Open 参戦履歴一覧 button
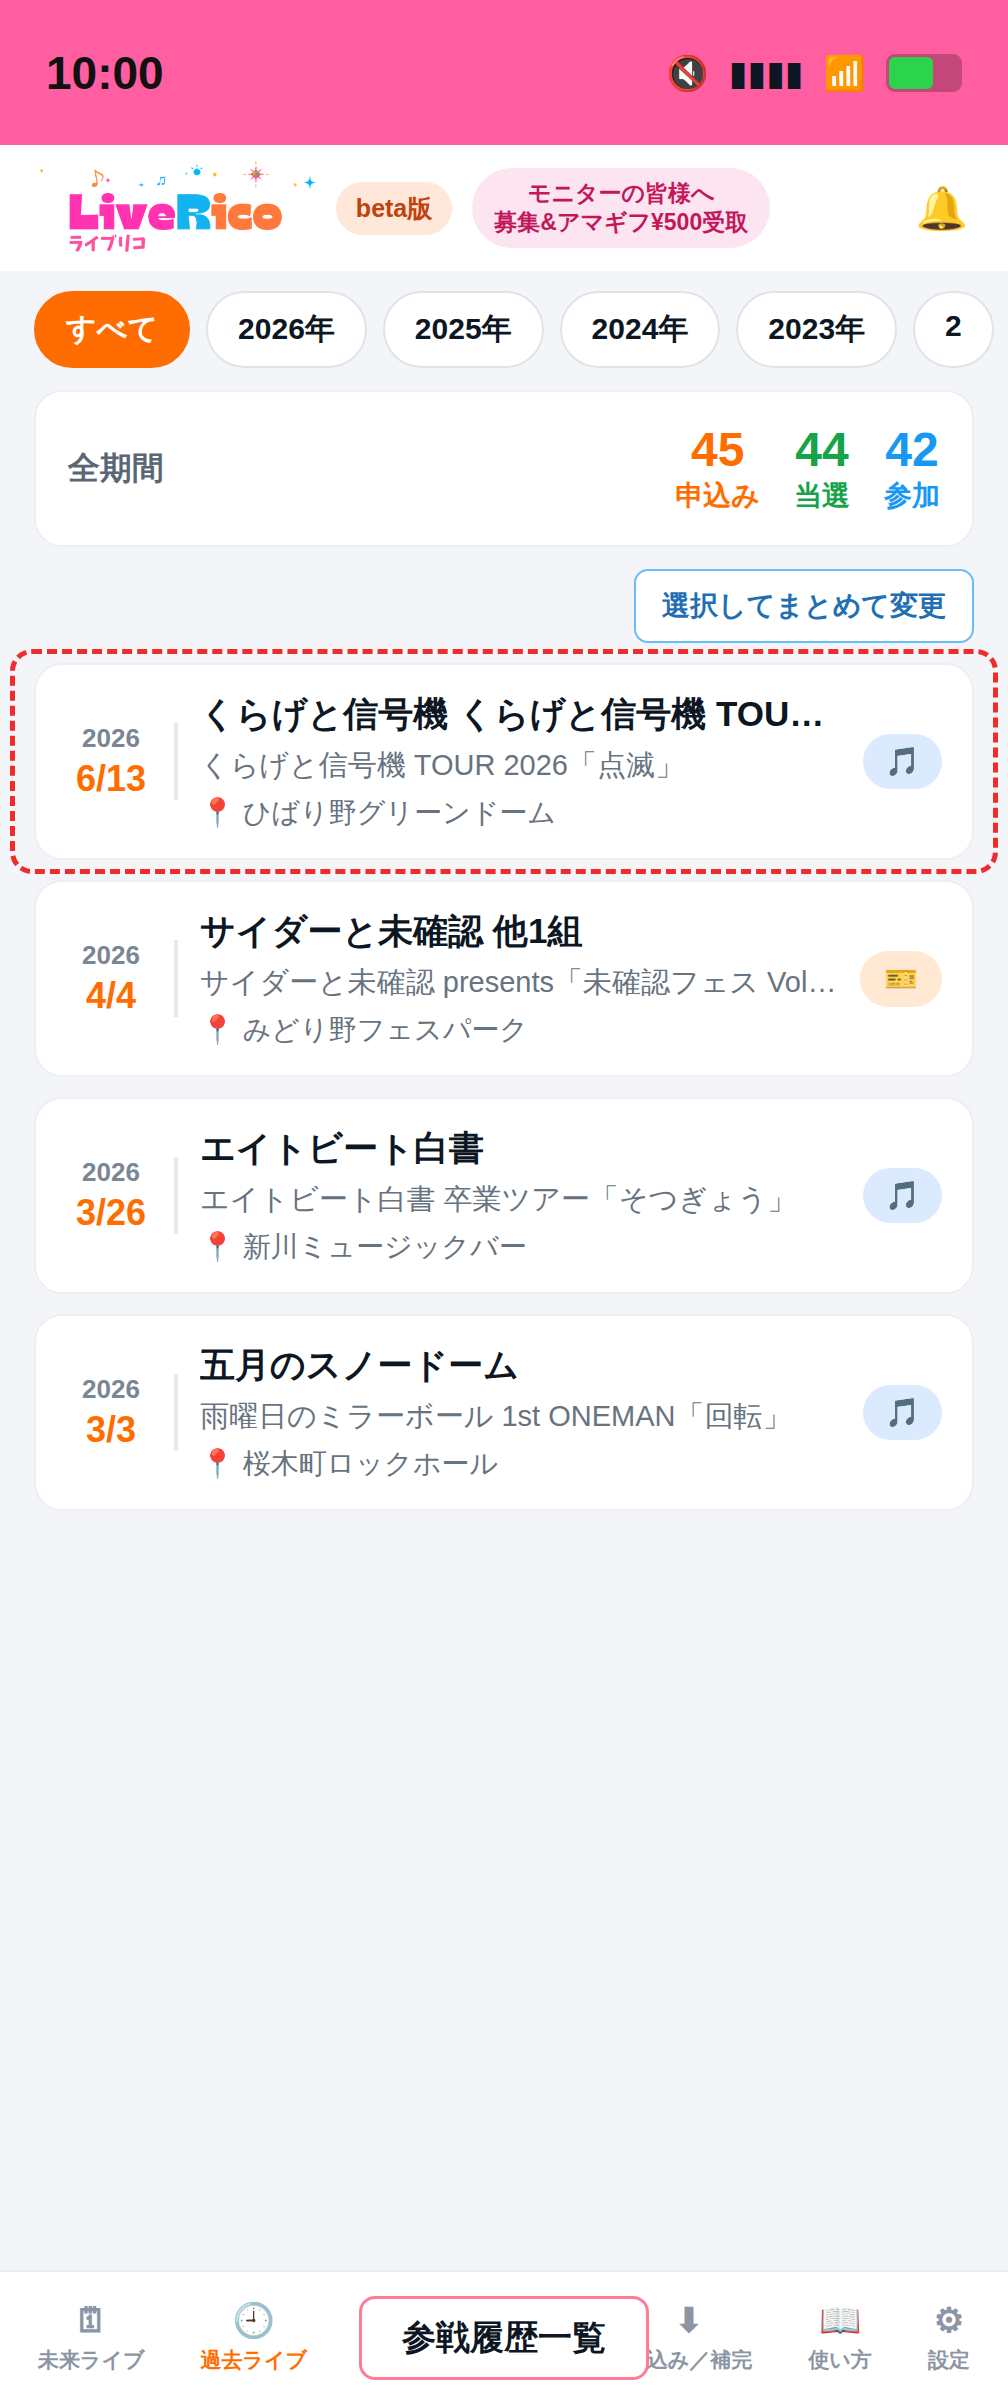 pyautogui.click(x=504, y=2338)
